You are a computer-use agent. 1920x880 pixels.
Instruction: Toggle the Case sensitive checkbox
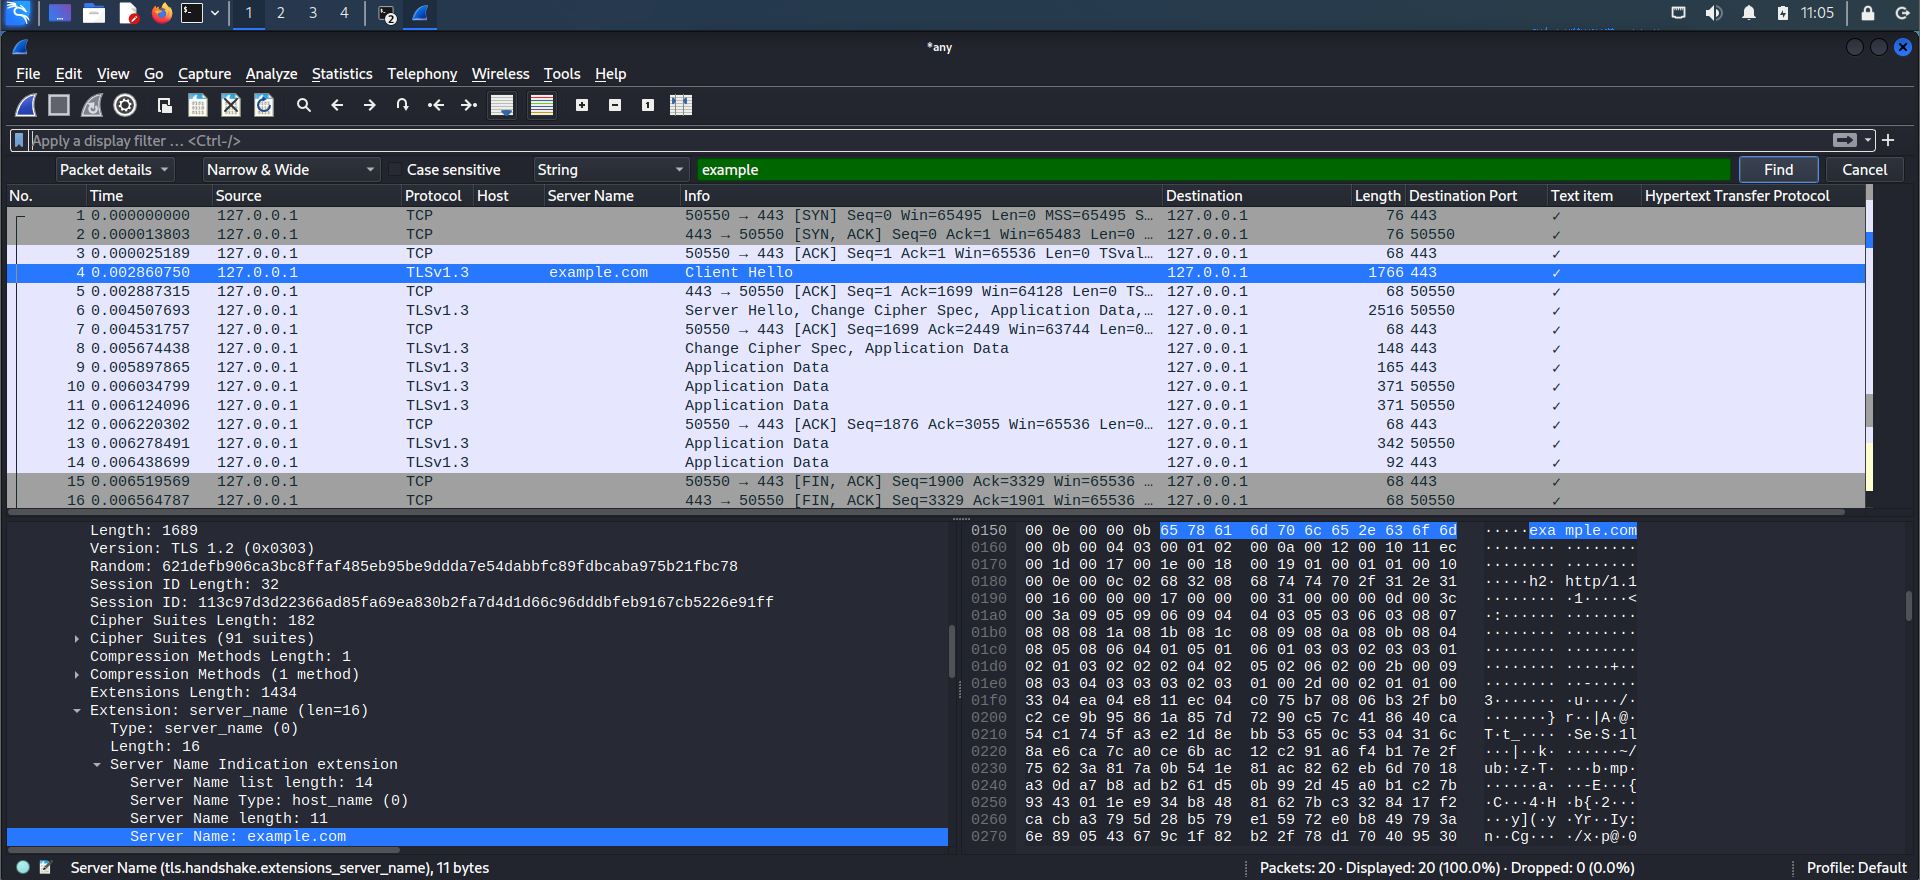(x=395, y=170)
